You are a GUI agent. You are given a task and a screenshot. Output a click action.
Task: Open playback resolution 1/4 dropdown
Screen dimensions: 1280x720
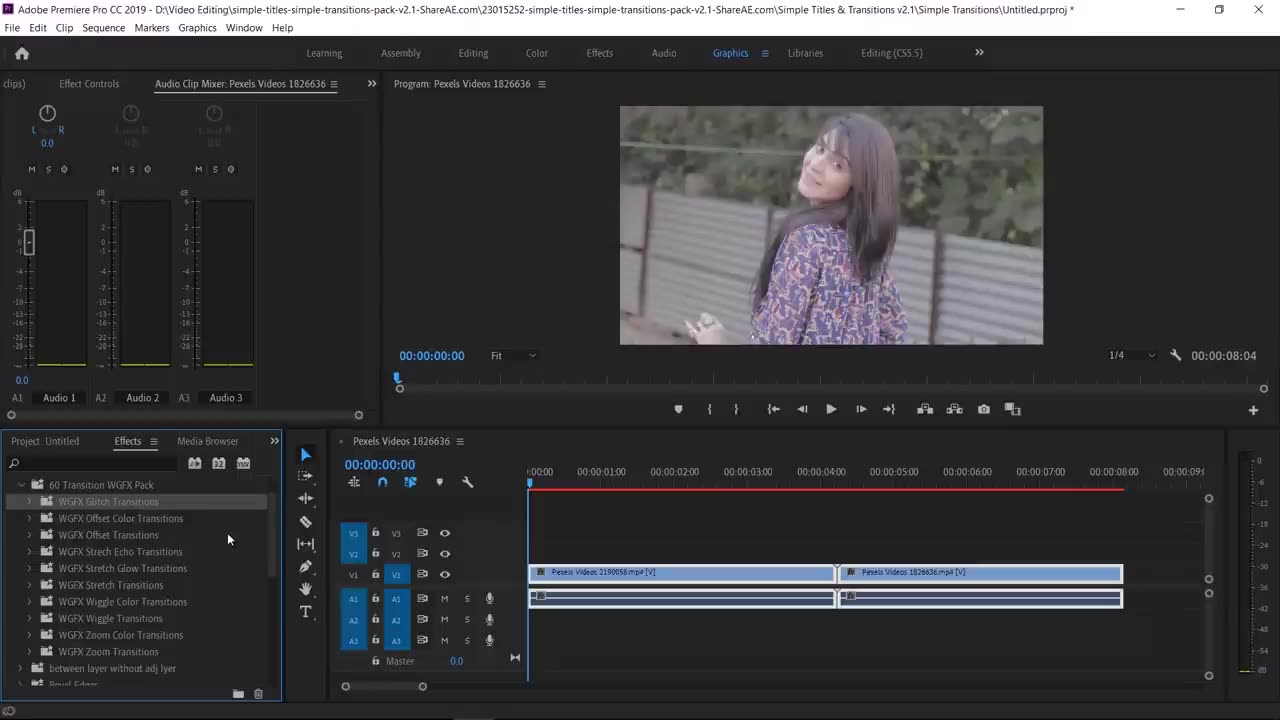click(1132, 355)
